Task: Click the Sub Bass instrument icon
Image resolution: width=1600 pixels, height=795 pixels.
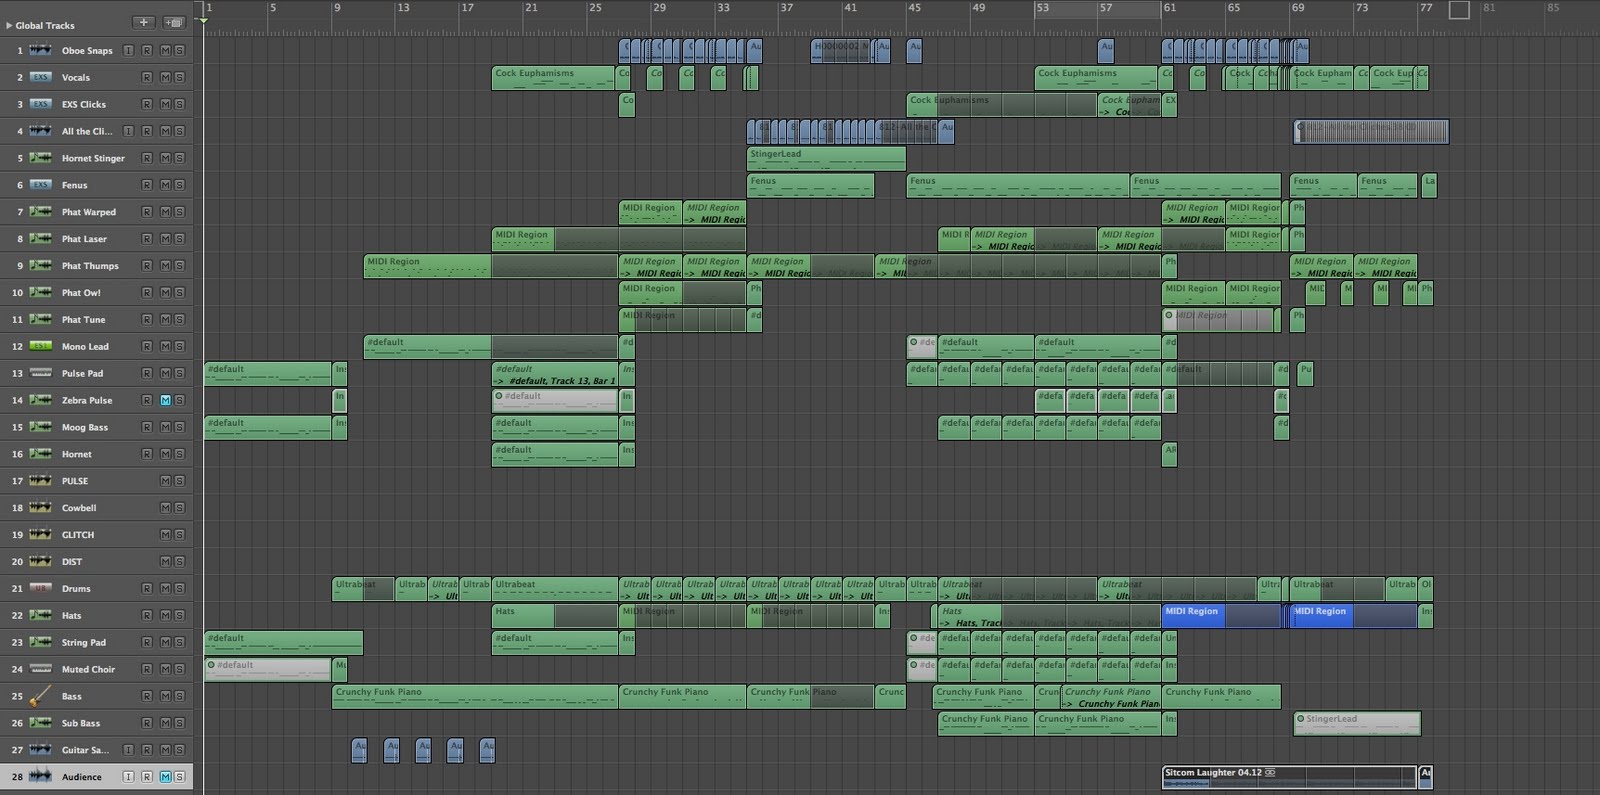Action: 40,723
